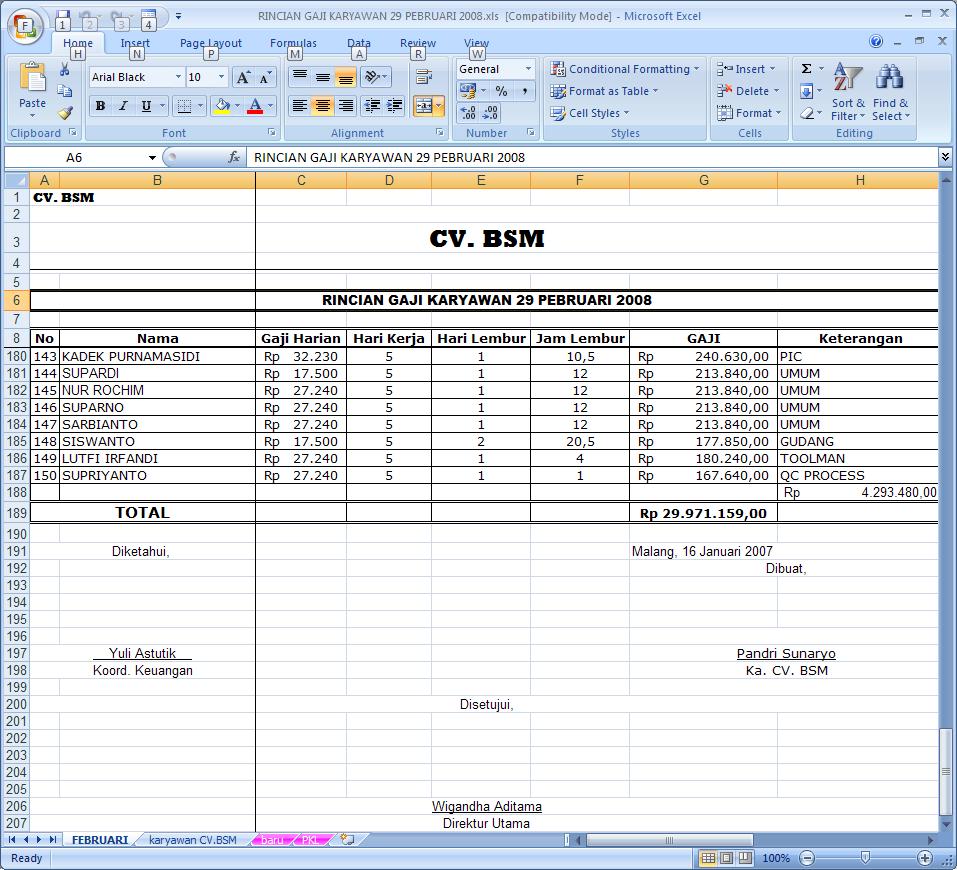Open the Formulas ribbon tab
Image resolution: width=957 pixels, height=870 pixels.
[293, 43]
